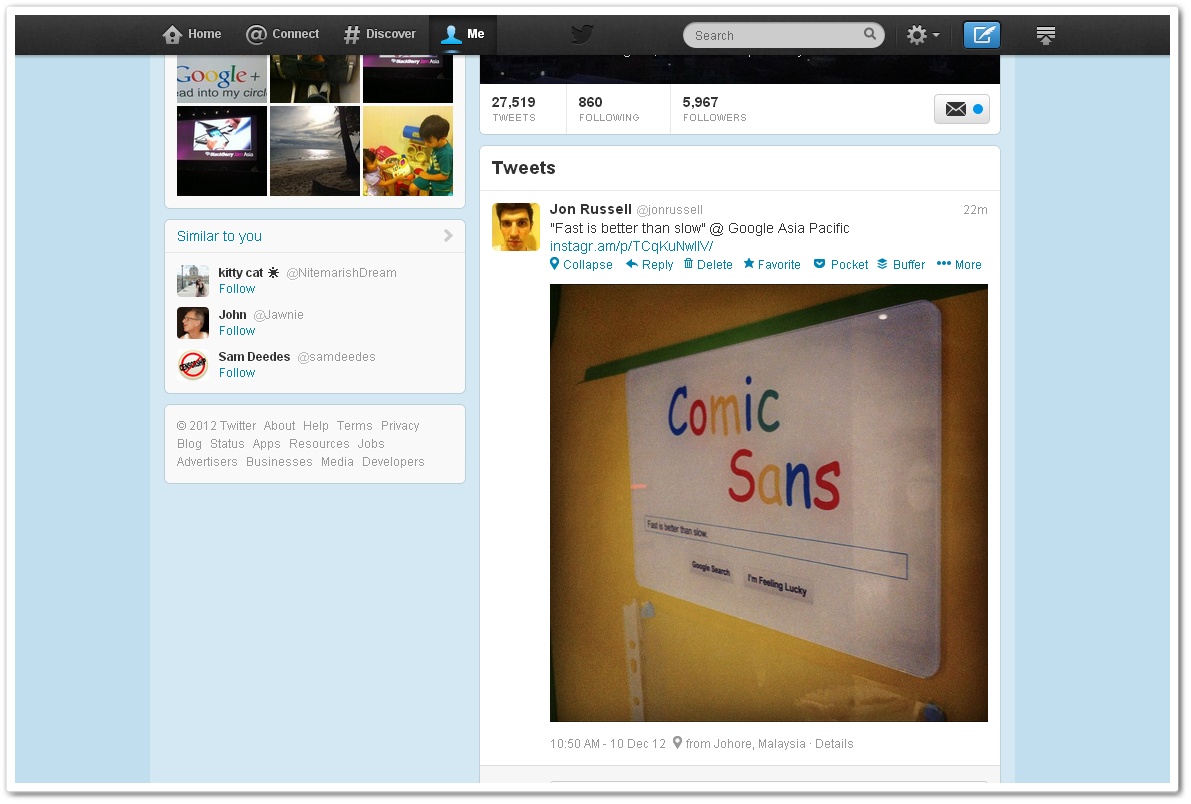Open the beach sunset photo thumbnail

[x=315, y=151]
